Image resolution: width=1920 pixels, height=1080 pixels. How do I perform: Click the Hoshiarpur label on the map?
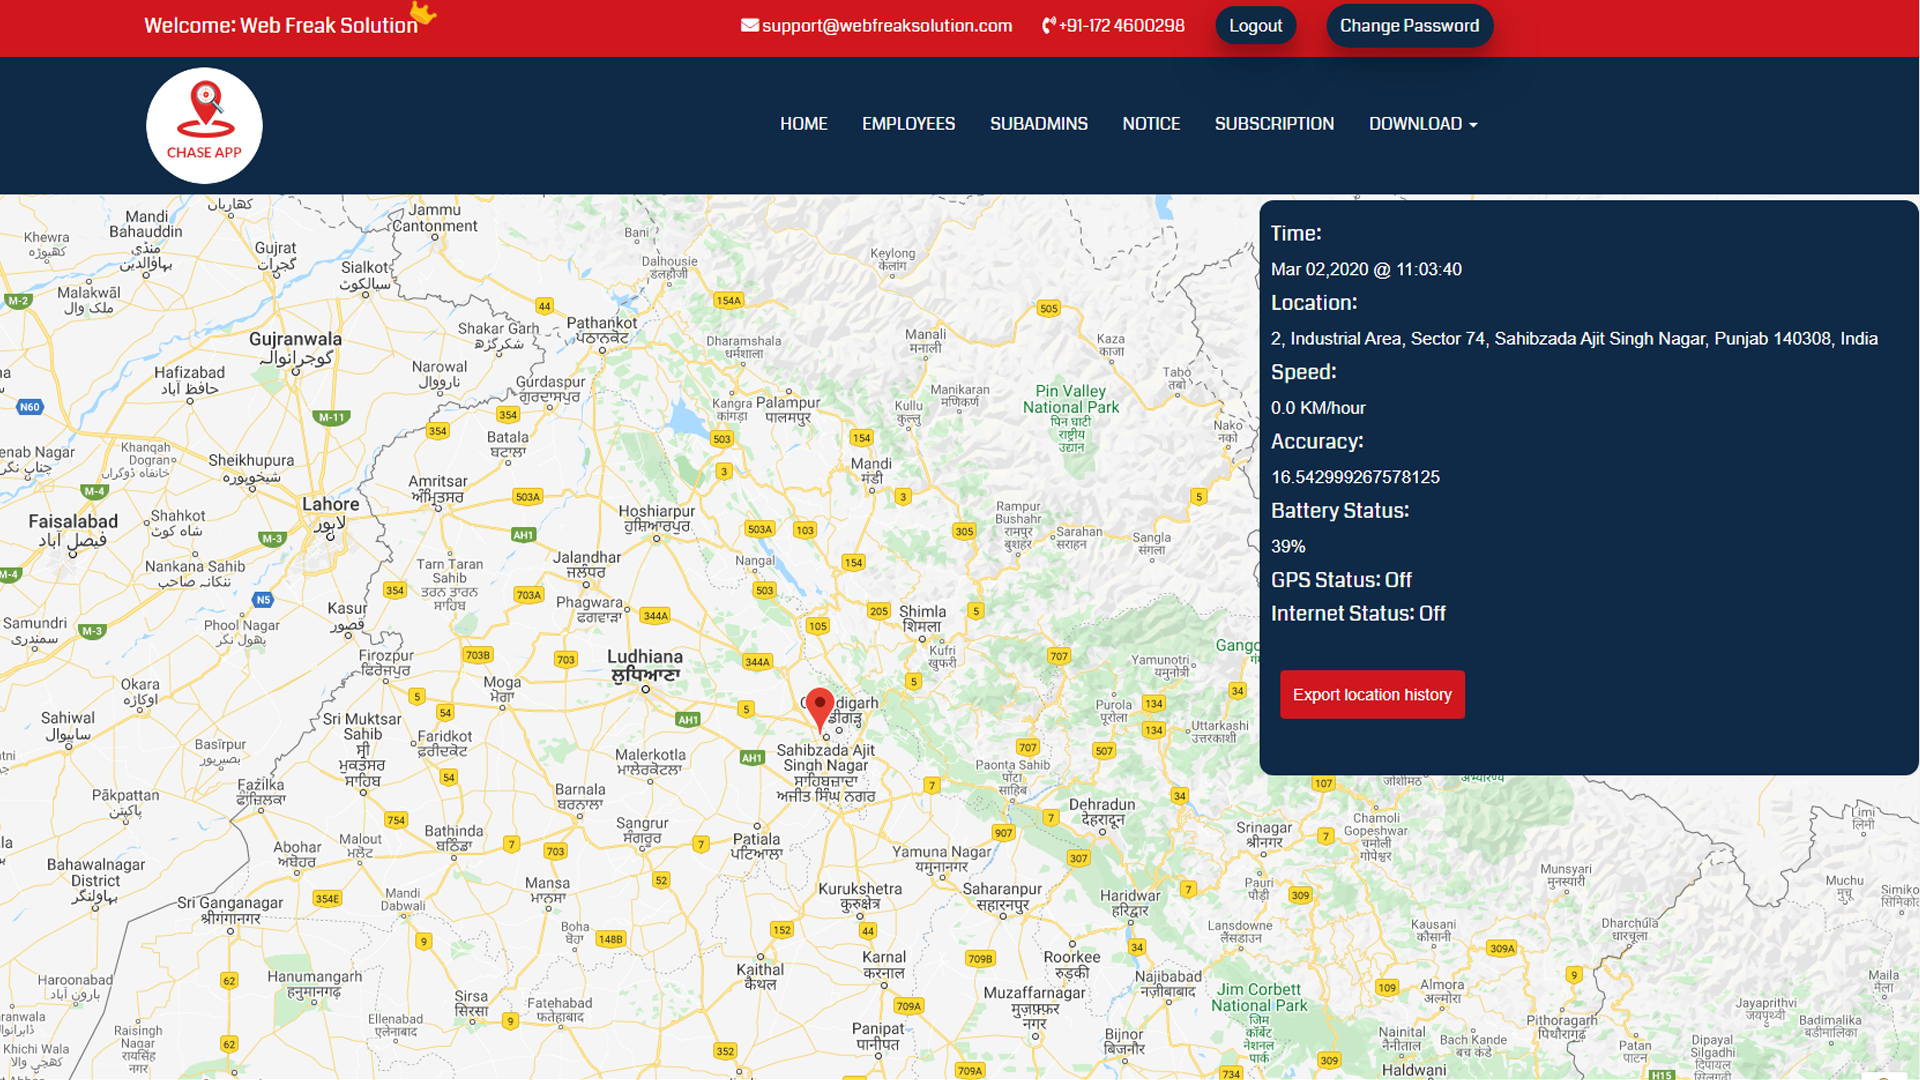point(657,518)
